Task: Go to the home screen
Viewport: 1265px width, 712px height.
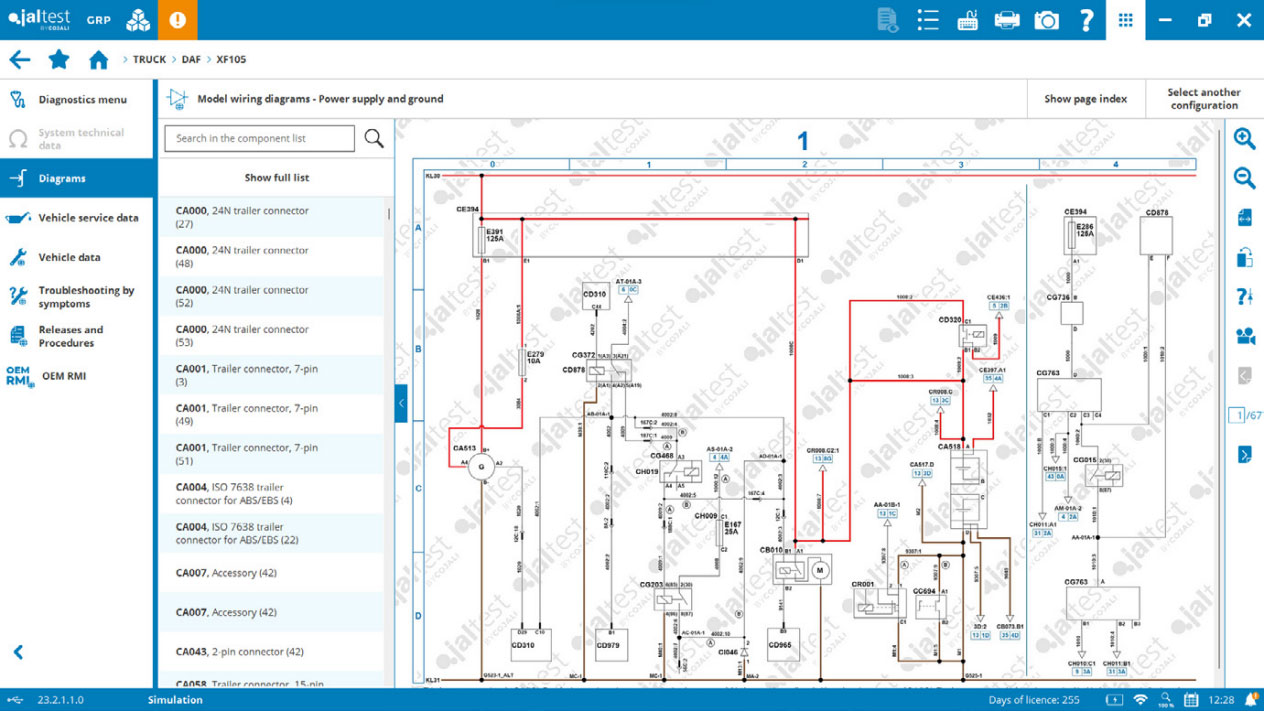Action: pos(98,60)
